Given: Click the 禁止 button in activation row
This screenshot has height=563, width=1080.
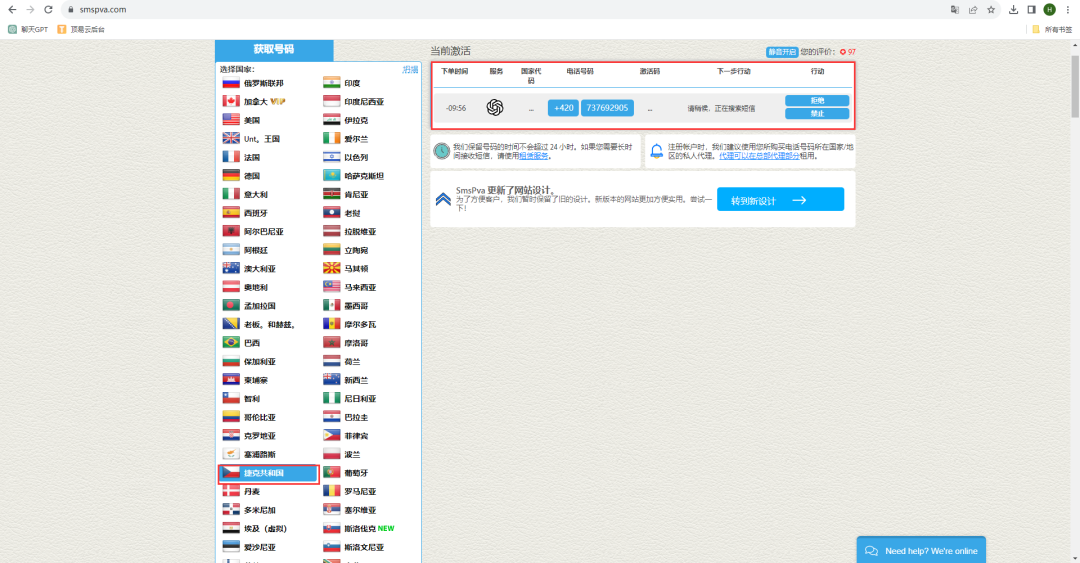Looking at the screenshot, I should coord(817,114).
